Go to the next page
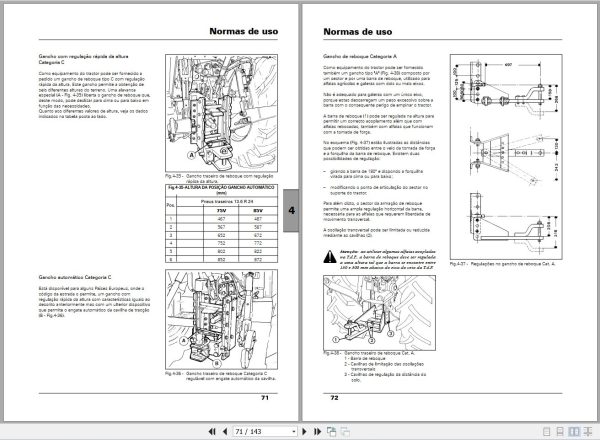The image size is (600, 440). pyautogui.click(x=305, y=432)
